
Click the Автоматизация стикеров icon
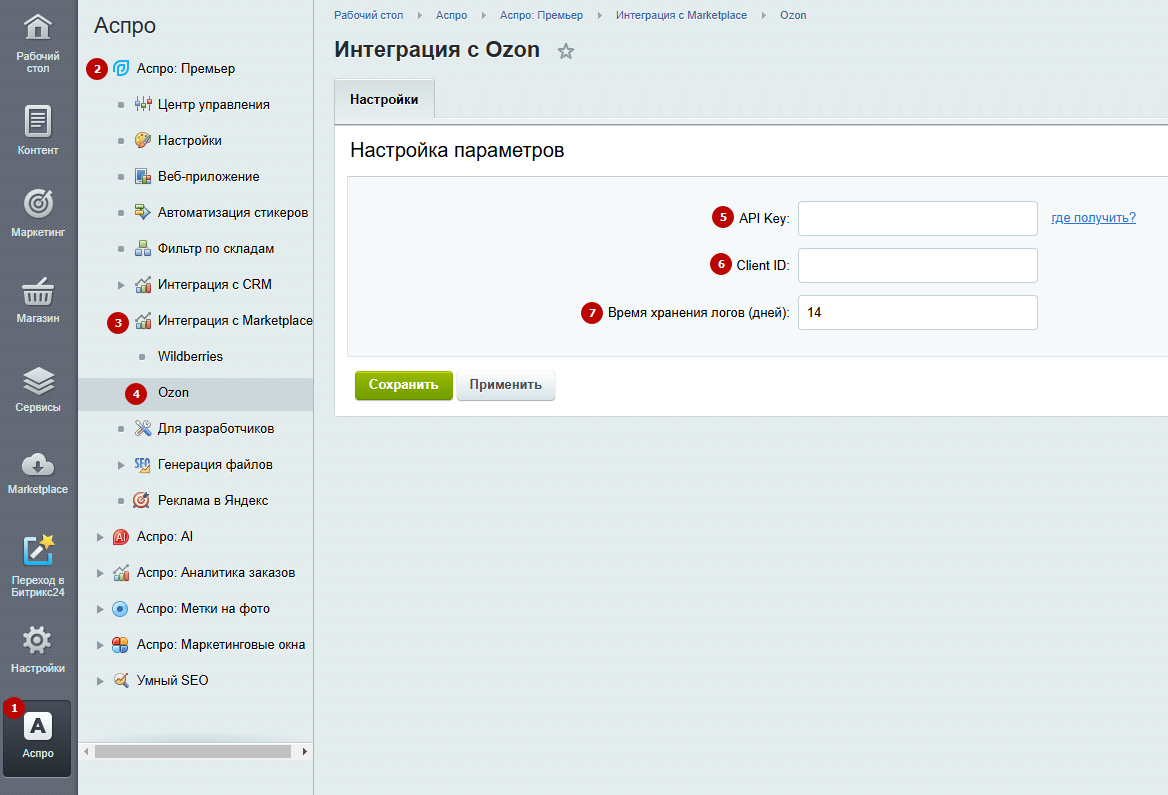(143, 212)
